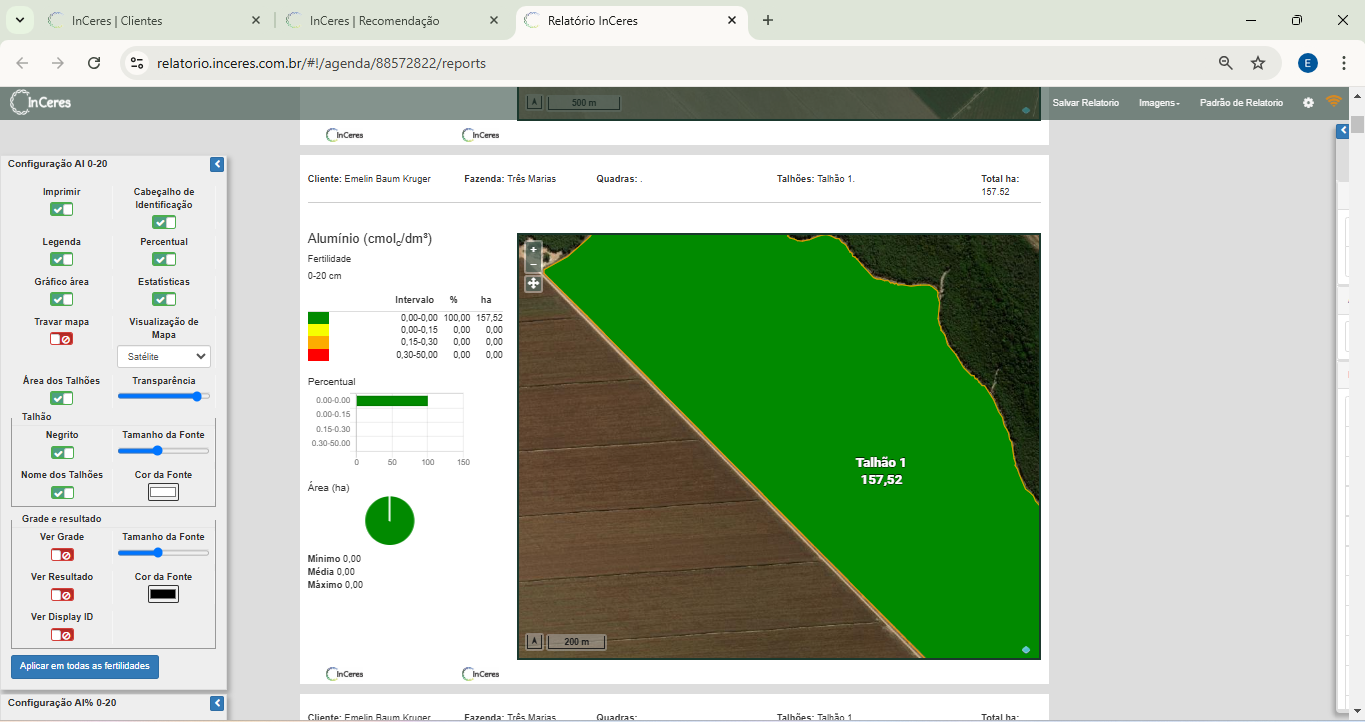The height and width of the screenshot is (722, 1365).
Task: Close the Relatório InCeres tab
Action: pyautogui.click(x=732, y=20)
